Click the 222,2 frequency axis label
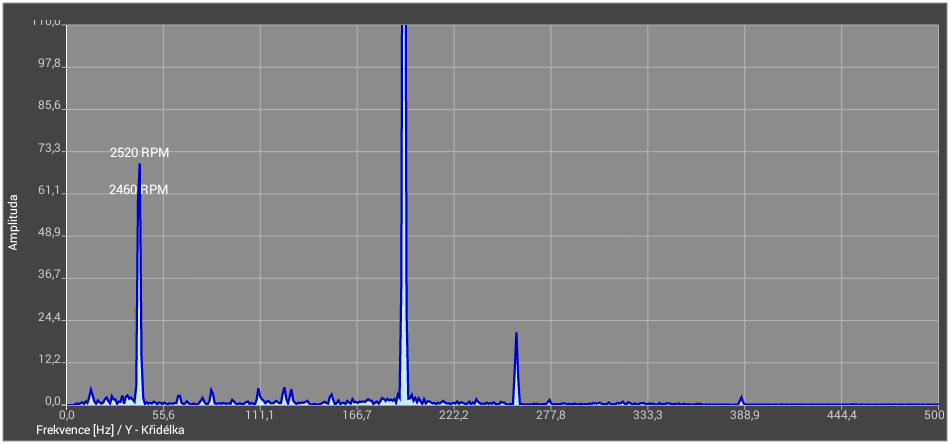 [x=454, y=415]
